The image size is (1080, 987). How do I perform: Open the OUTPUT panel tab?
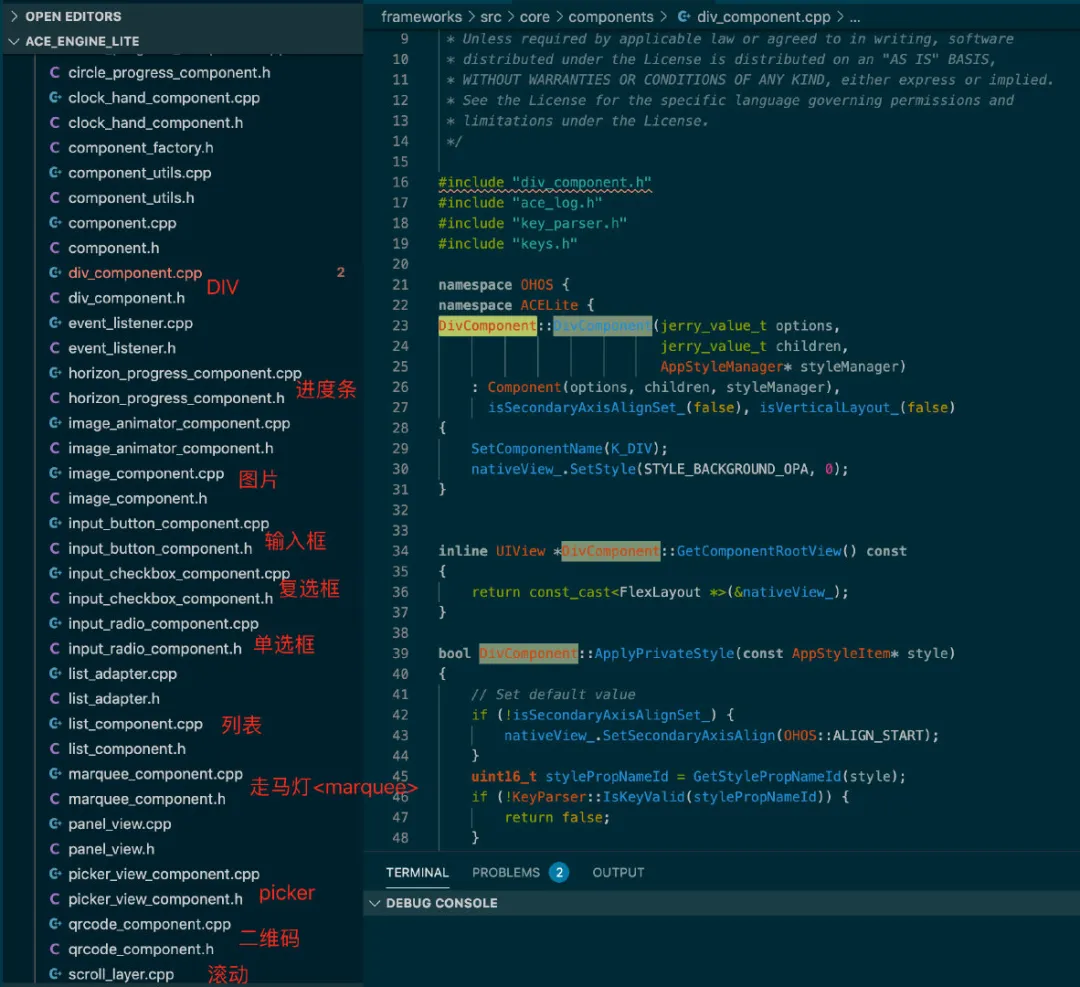coord(618,873)
